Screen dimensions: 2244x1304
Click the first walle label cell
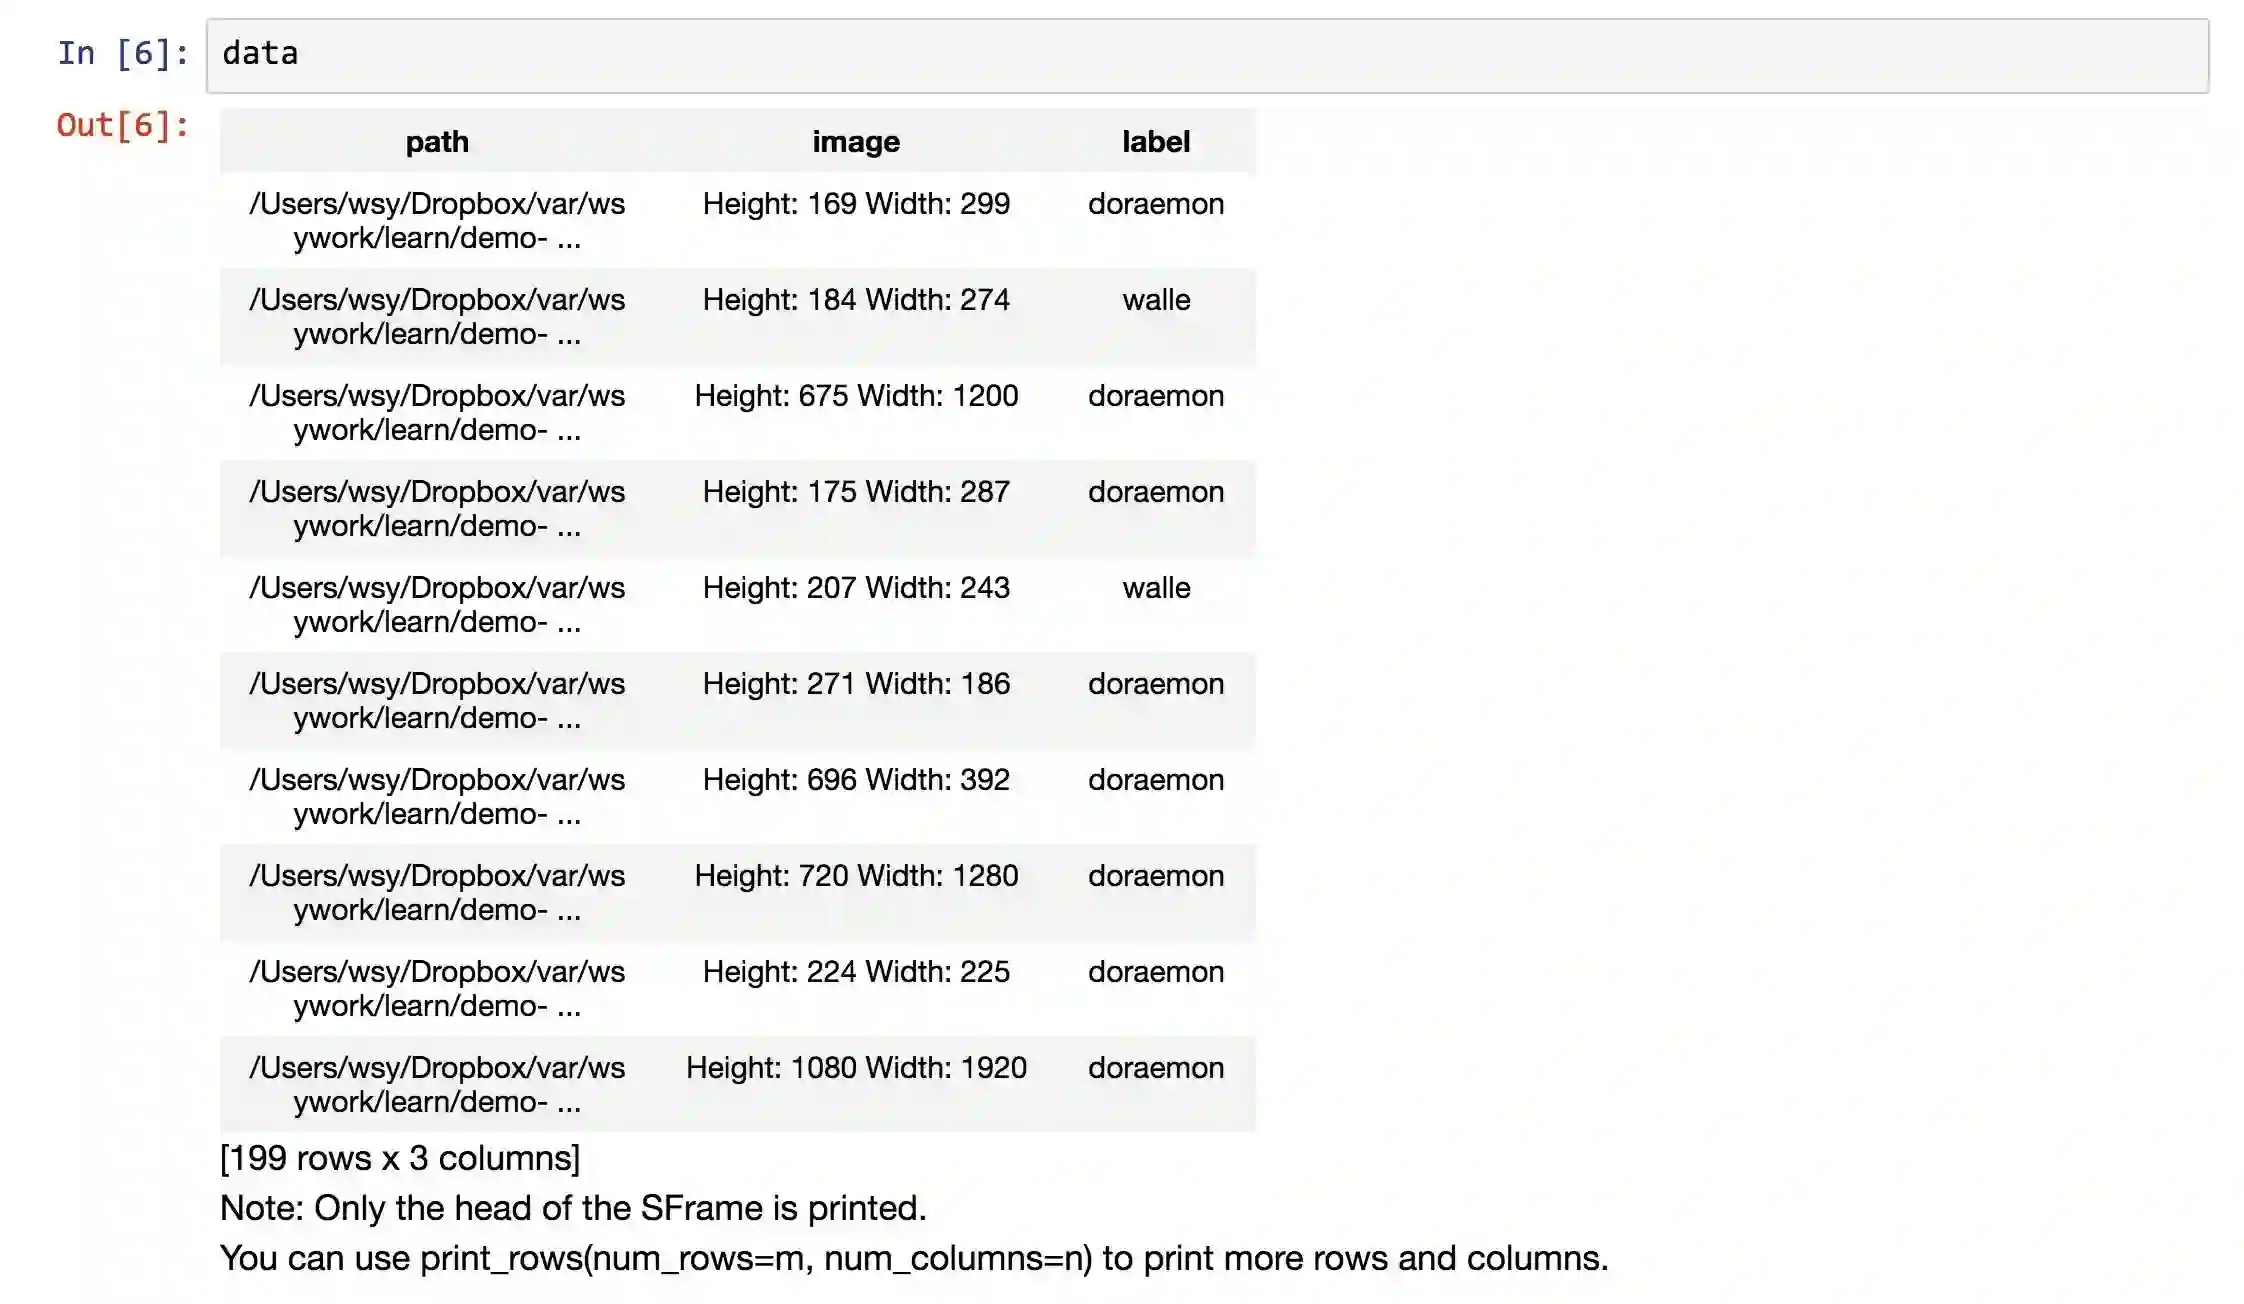pyautogui.click(x=1156, y=300)
